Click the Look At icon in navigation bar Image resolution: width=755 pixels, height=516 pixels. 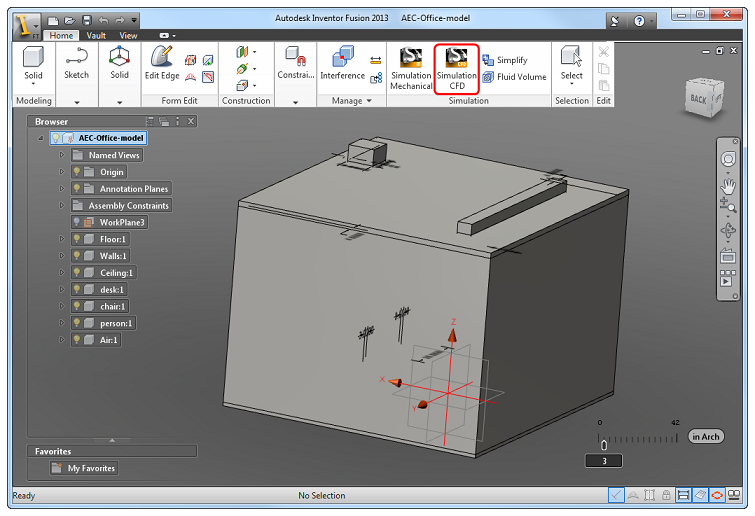728,255
